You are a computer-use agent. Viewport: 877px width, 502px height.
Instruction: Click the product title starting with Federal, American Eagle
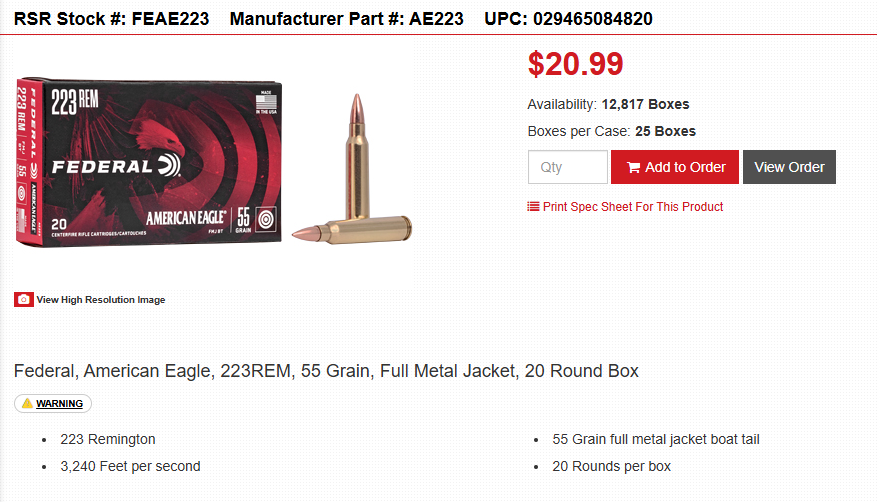point(326,371)
